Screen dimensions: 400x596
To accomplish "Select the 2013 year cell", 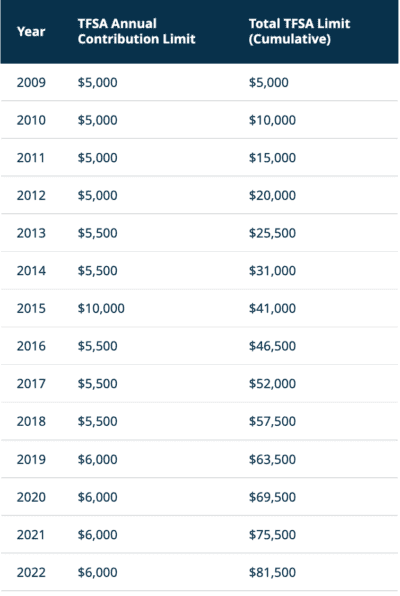I will [31, 233].
